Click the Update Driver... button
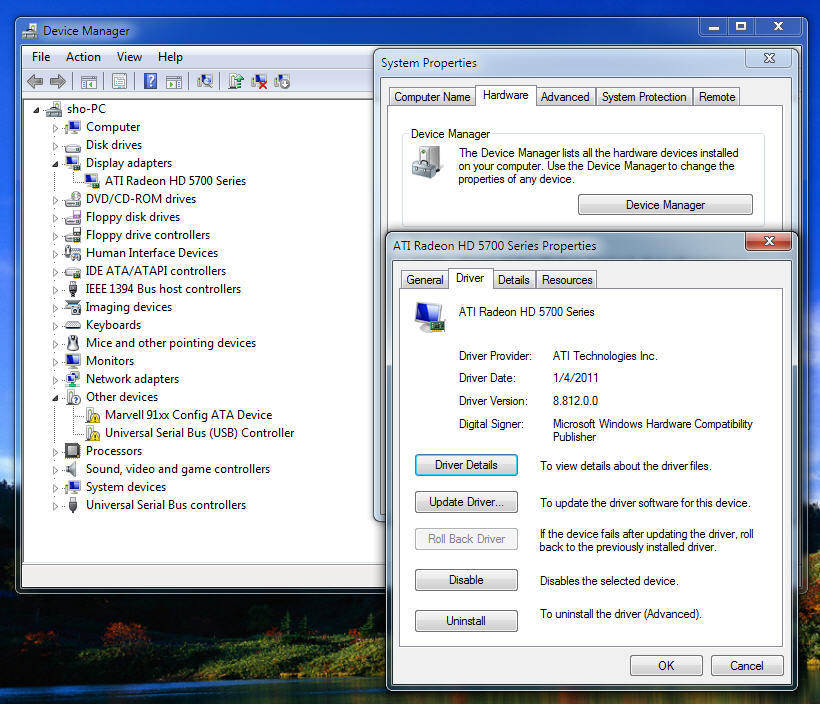Screen dimensions: 820x704 click(466, 502)
